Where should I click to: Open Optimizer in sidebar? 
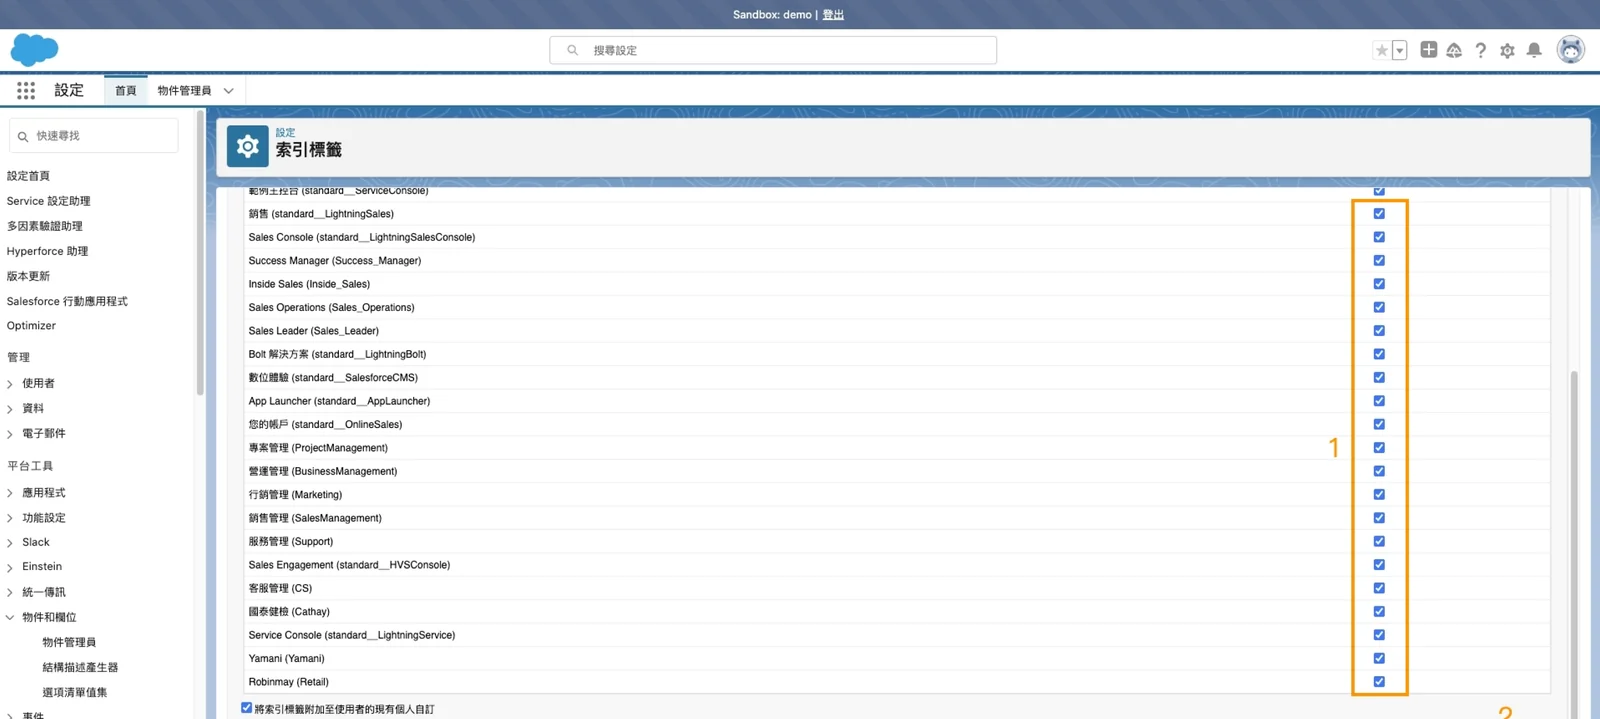(x=31, y=326)
